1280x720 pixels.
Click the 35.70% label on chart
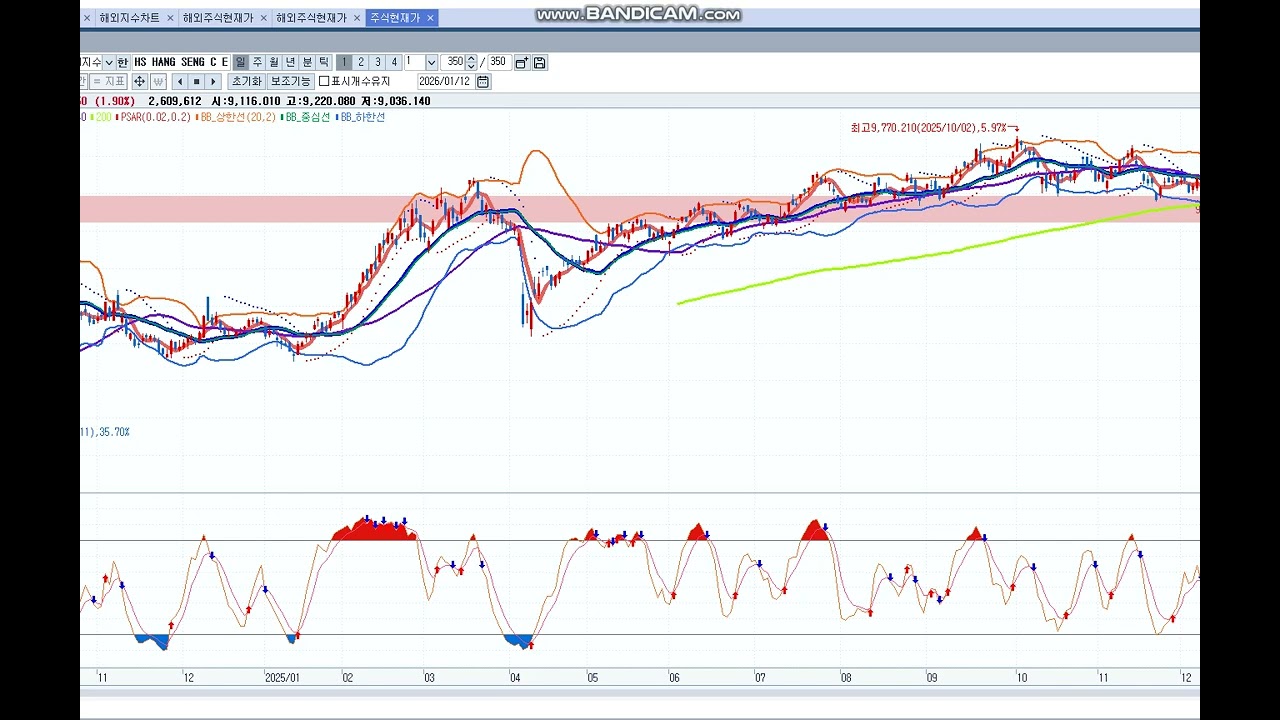[113, 432]
